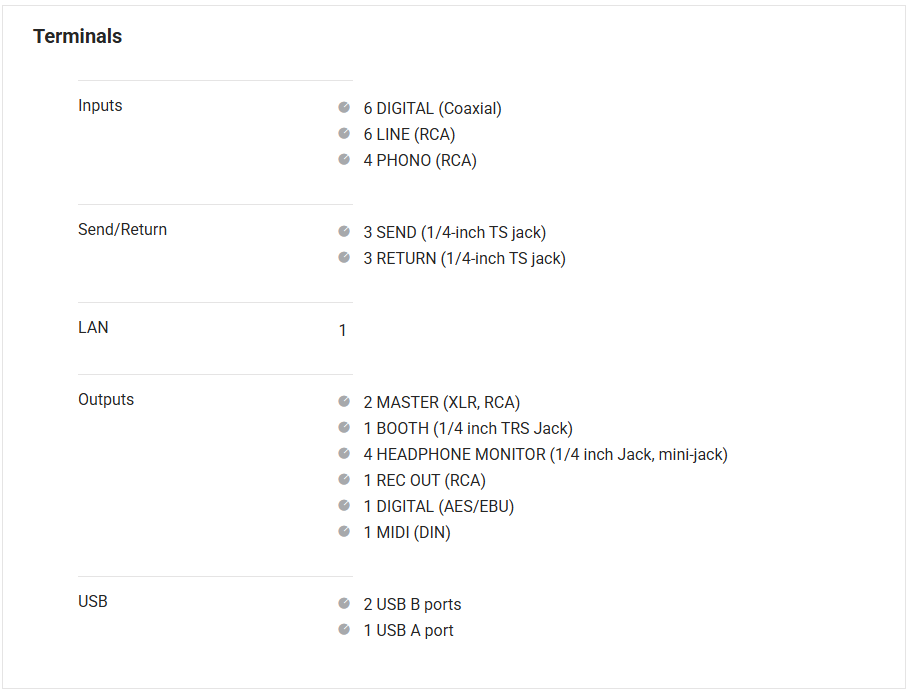This screenshot has height=695, width=909.
Task: Click the Inputs row label
Action: (100, 106)
